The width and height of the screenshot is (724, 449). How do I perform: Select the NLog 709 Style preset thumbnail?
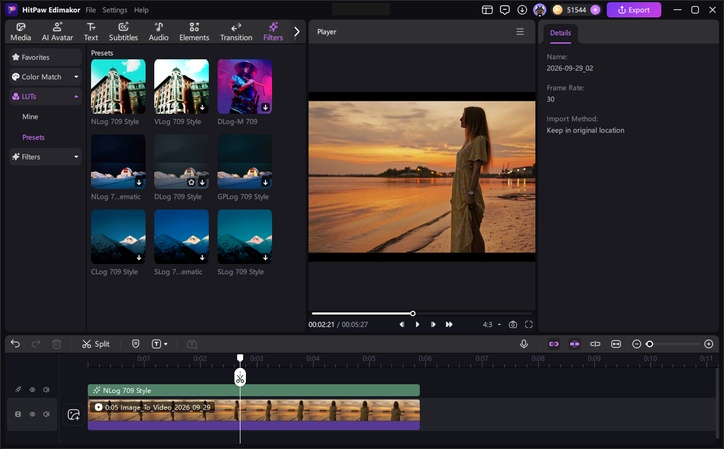click(x=118, y=86)
